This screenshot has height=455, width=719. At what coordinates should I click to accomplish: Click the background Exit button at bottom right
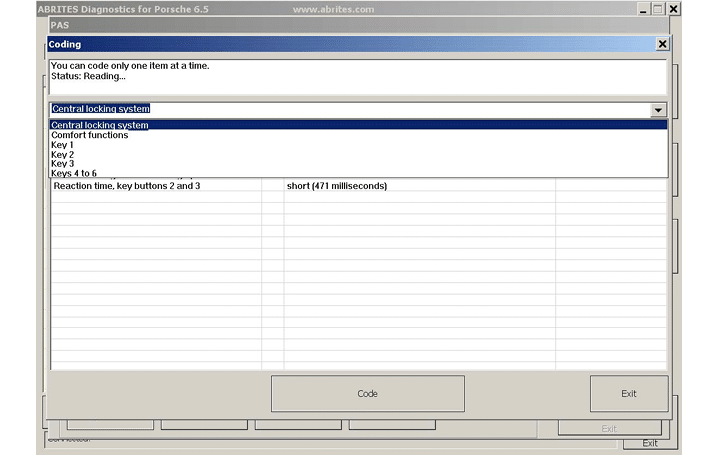(649, 443)
